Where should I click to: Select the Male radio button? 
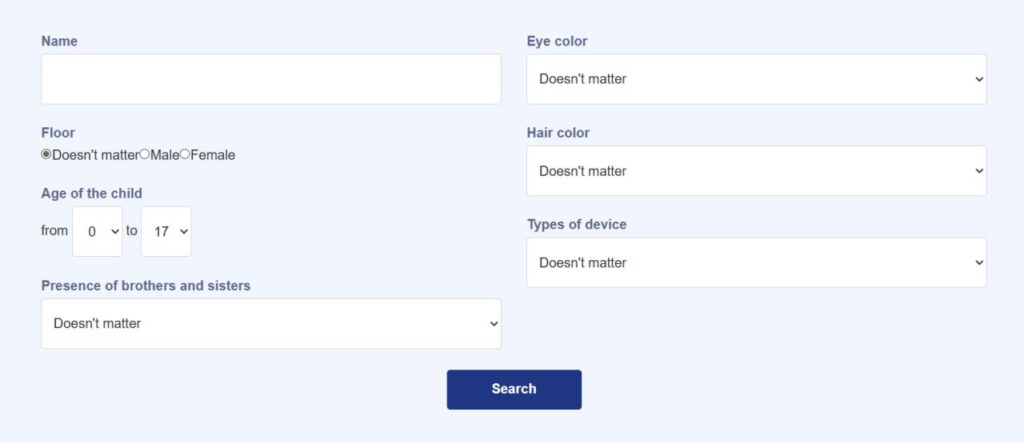144,155
